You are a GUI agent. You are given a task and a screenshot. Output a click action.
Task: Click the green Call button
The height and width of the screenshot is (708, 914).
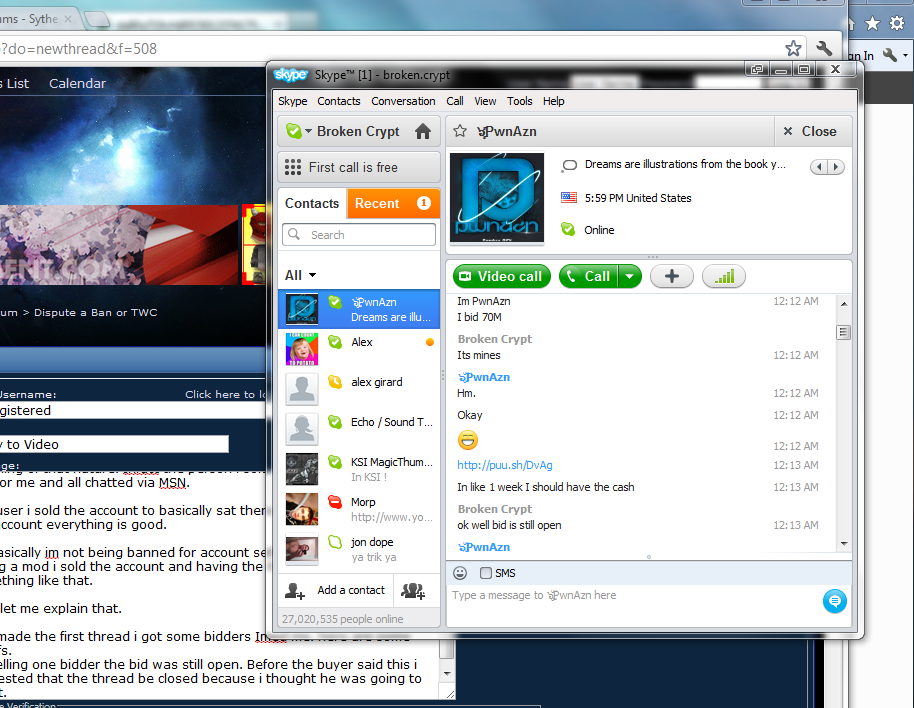point(589,276)
